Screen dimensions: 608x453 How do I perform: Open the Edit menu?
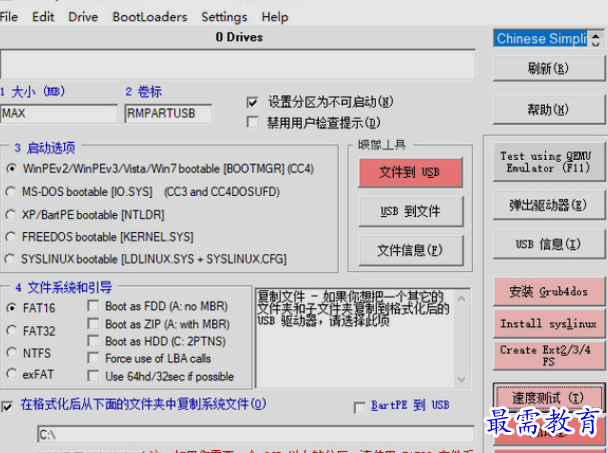43,17
